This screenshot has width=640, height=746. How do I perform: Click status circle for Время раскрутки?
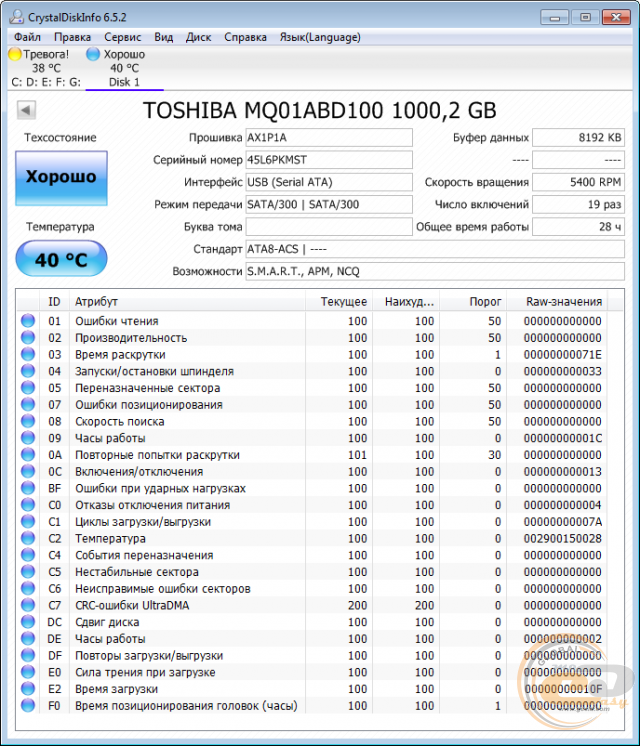tap(28, 354)
